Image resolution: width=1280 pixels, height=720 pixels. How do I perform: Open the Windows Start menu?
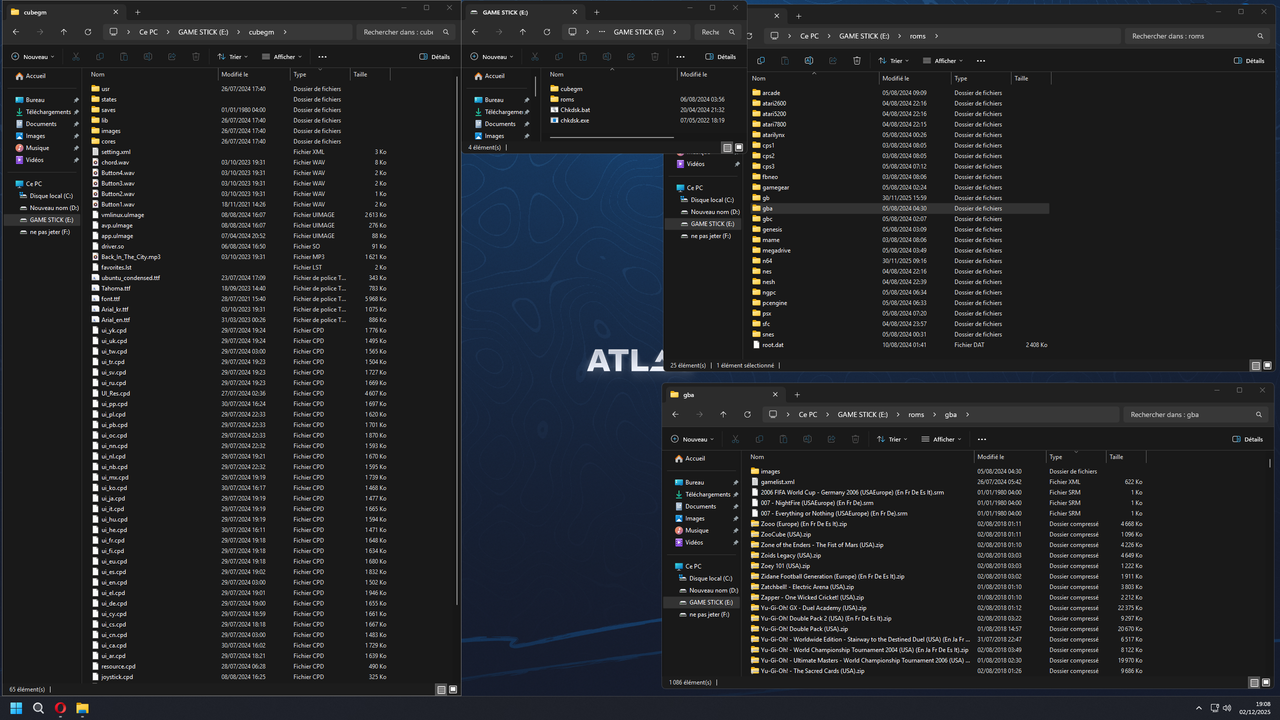point(15,708)
